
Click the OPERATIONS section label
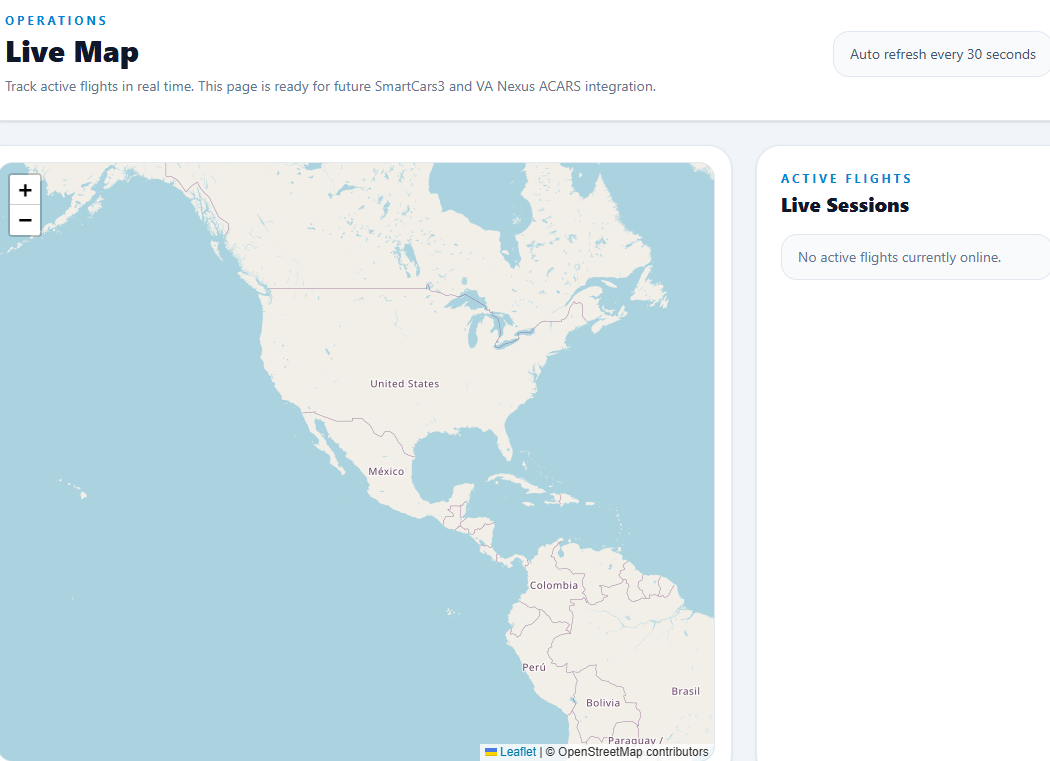(x=56, y=21)
